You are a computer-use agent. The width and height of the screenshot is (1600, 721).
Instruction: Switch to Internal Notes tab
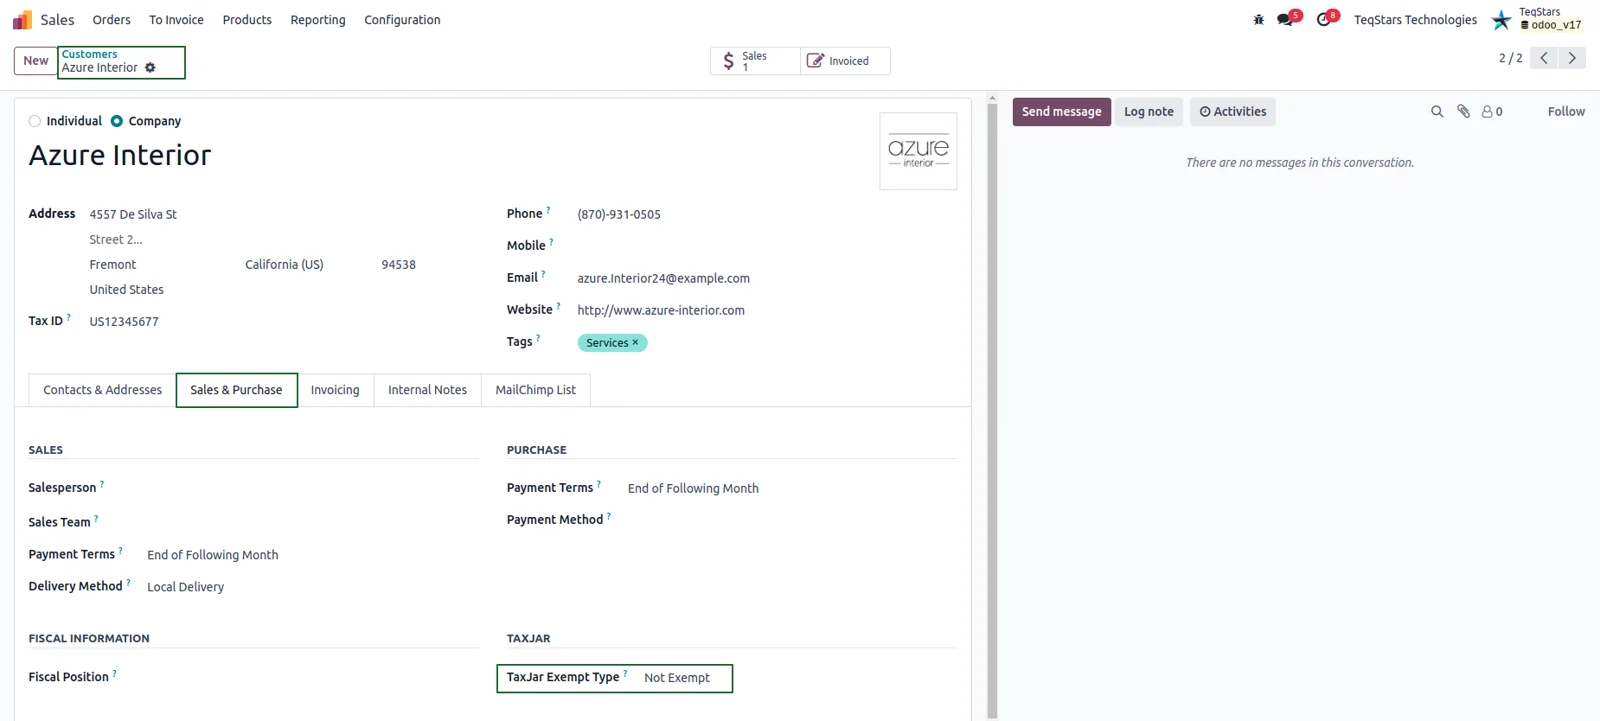click(427, 390)
